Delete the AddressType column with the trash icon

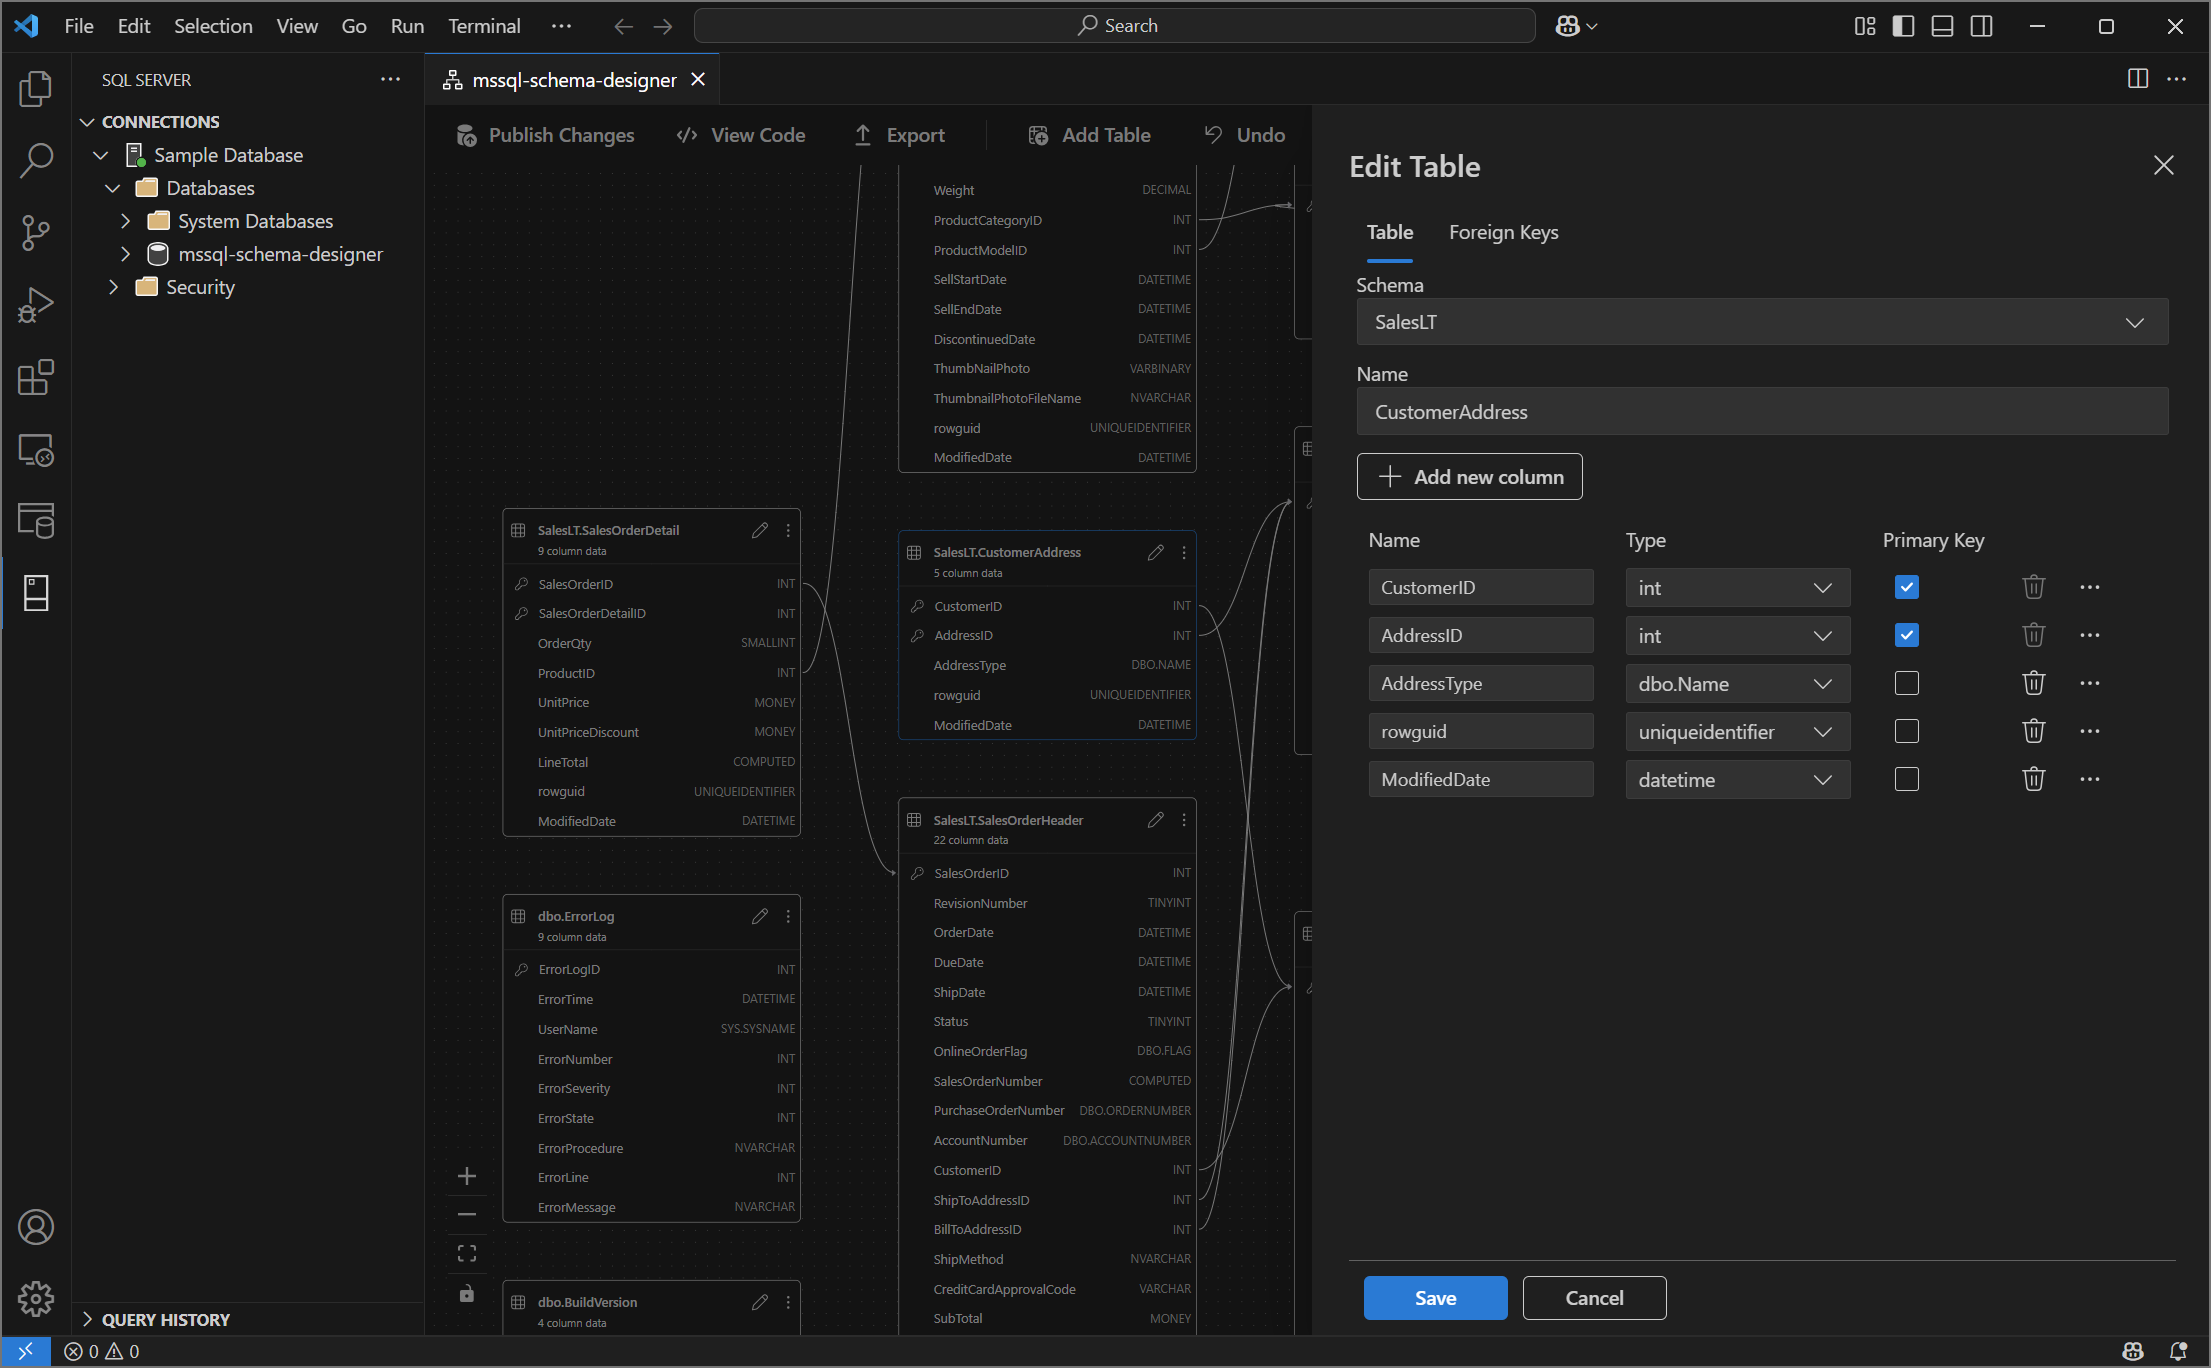pos(2033,683)
